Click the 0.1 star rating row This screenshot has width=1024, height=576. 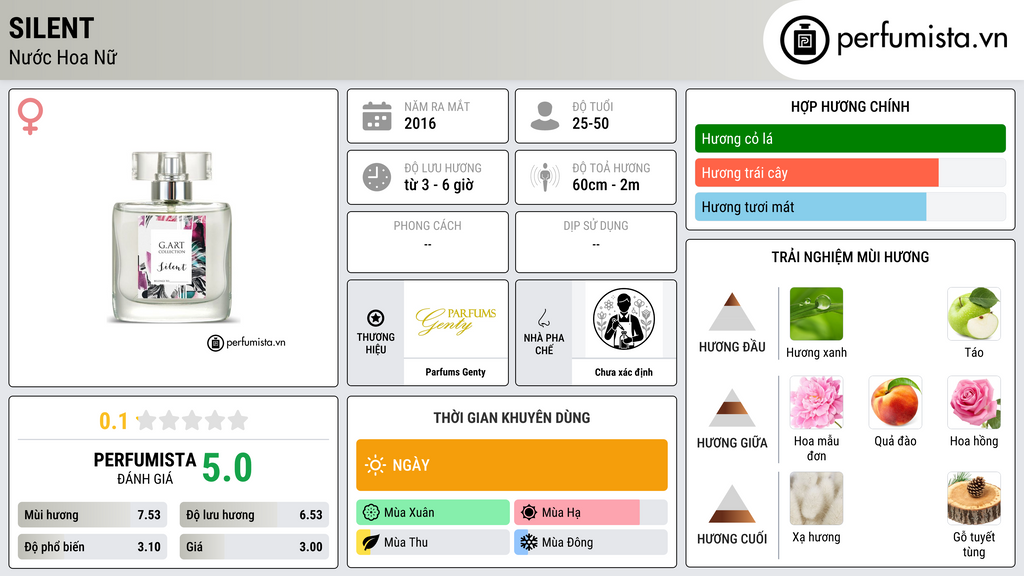coord(173,421)
